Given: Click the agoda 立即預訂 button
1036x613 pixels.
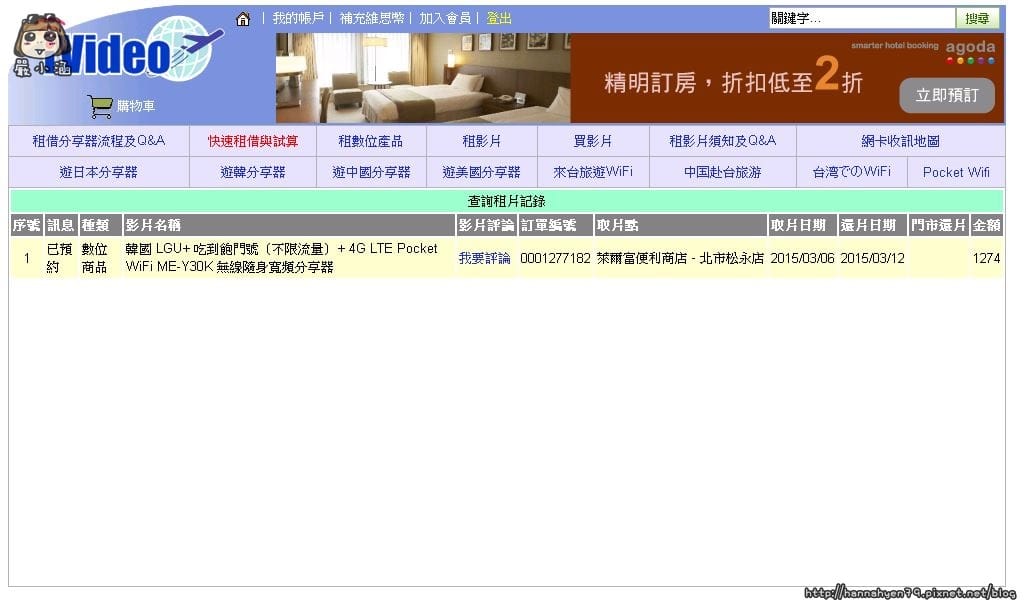Looking at the screenshot, I should click(947, 95).
